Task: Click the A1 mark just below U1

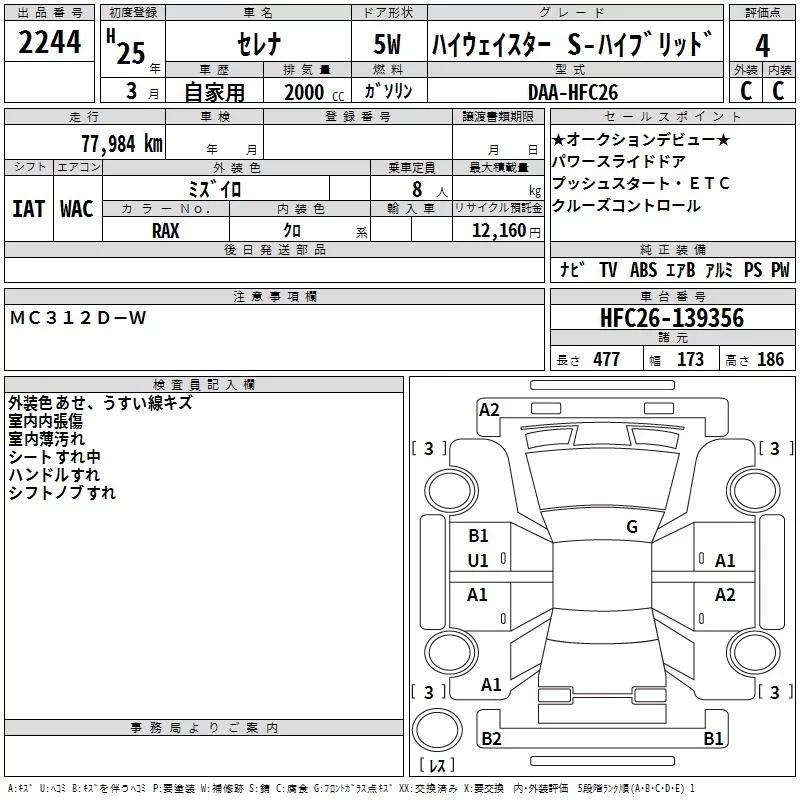Action: pyautogui.click(x=477, y=594)
